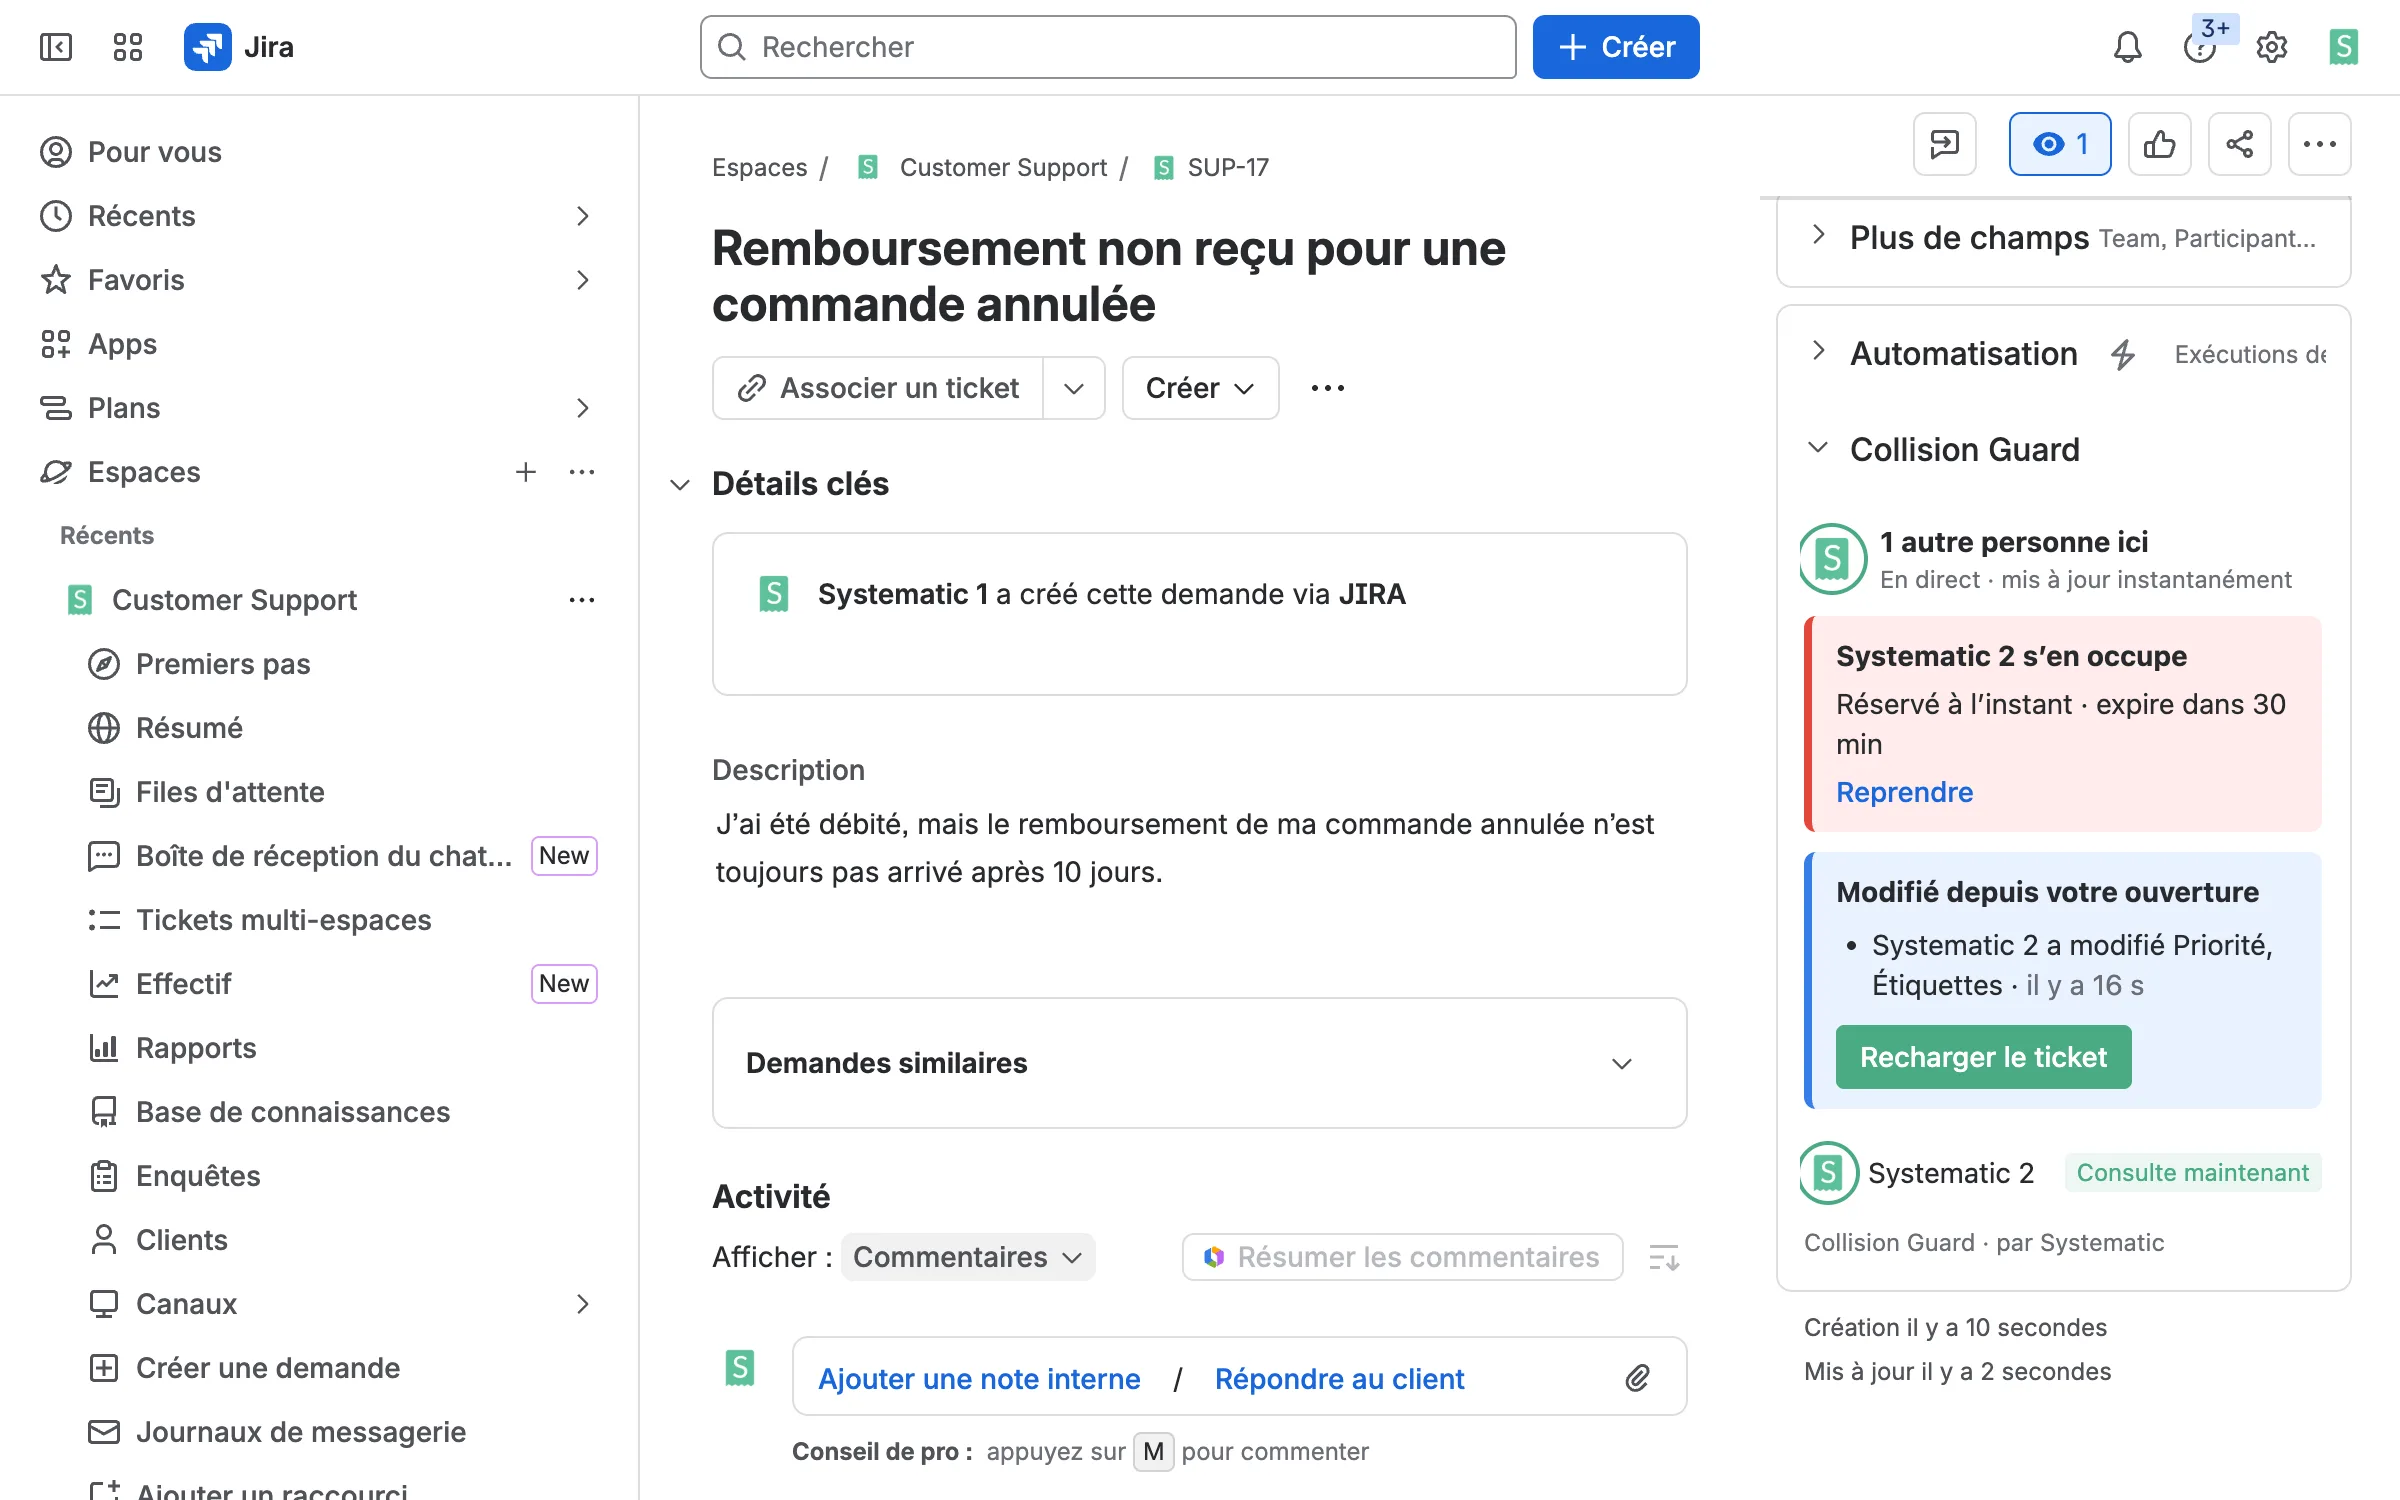Click the Associer un ticket button
2400x1500 pixels.
(878, 388)
